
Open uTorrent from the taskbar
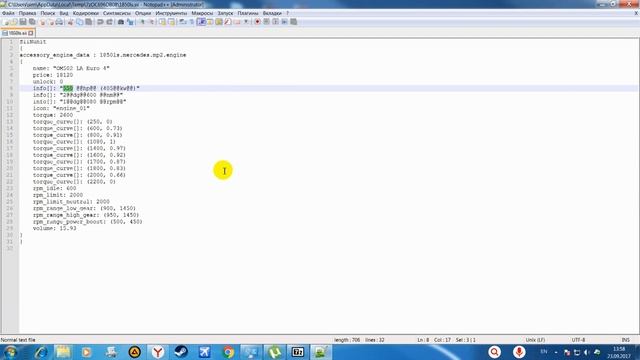coord(275,352)
